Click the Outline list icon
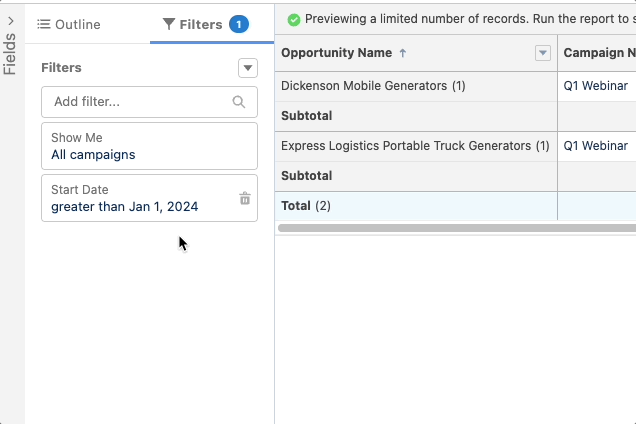This screenshot has height=424, width=636. [x=44, y=24]
